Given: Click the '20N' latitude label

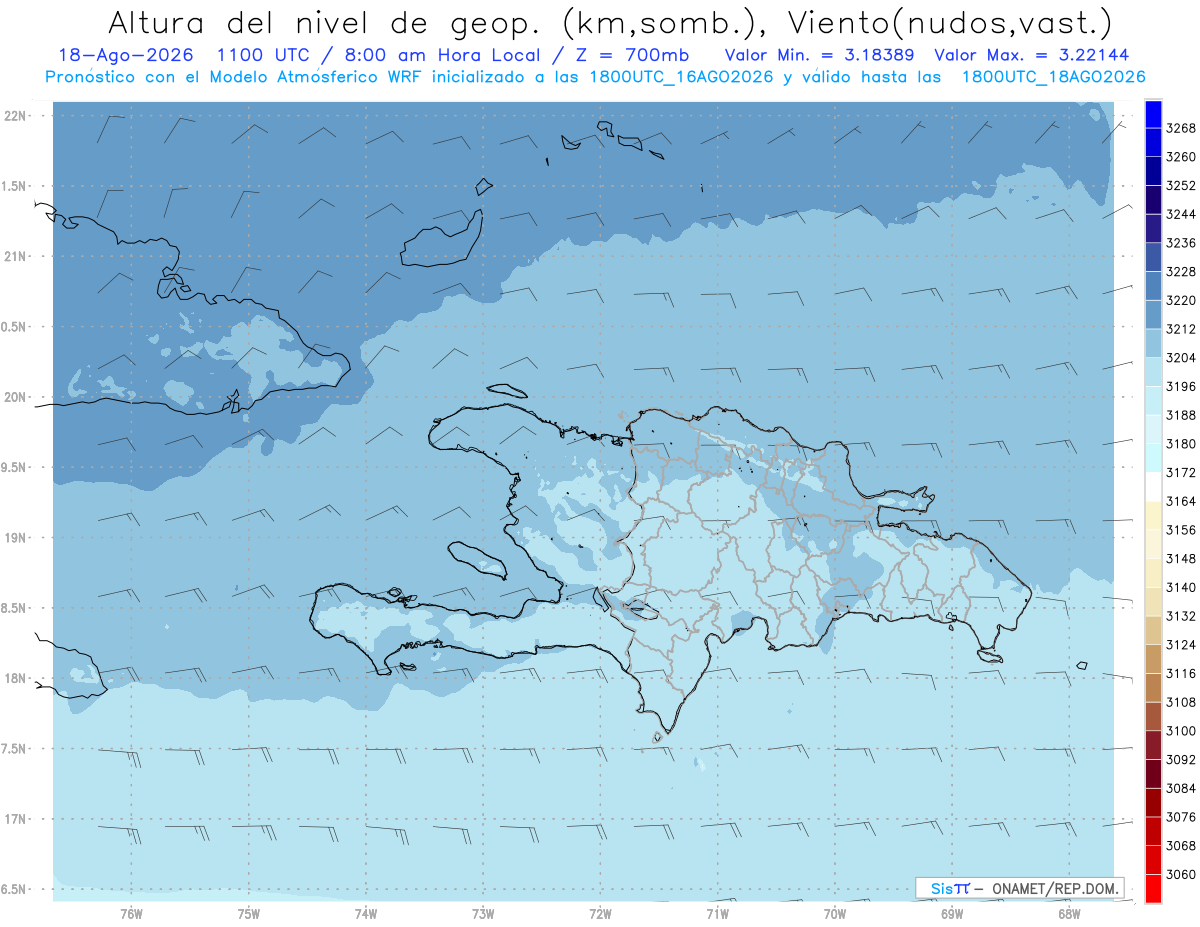Looking at the screenshot, I should tap(16, 397).
